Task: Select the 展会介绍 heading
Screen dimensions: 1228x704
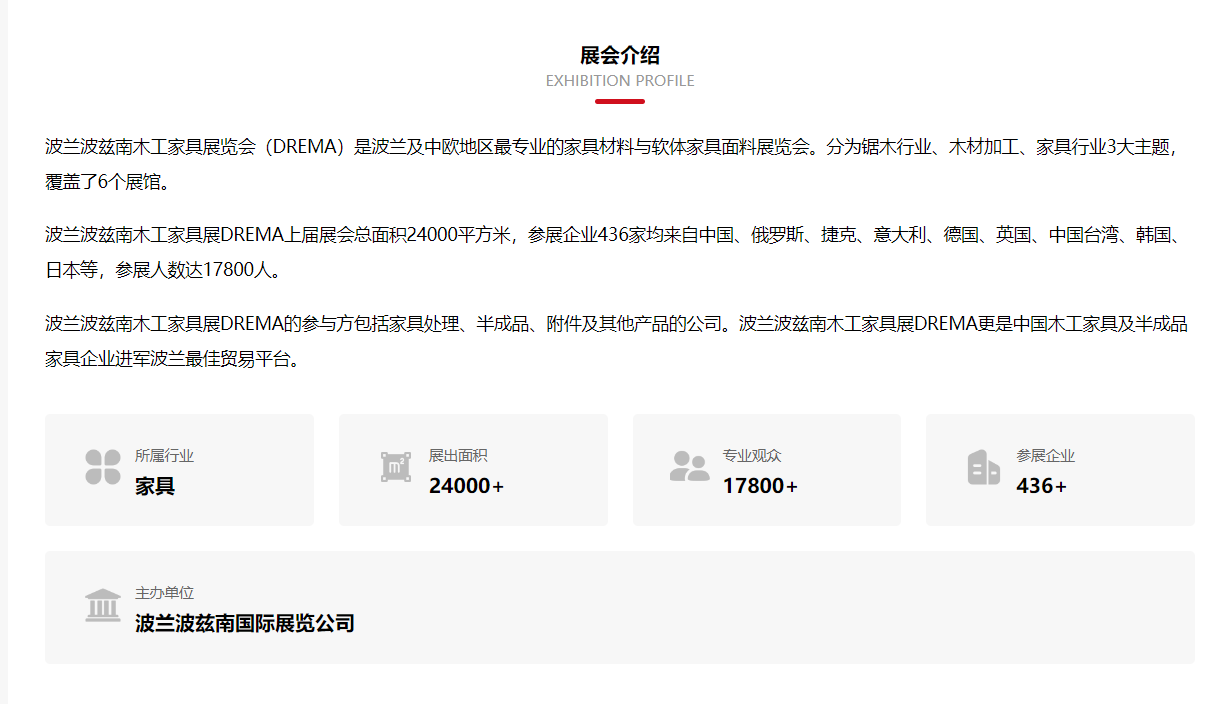Action: click(620, 55)
